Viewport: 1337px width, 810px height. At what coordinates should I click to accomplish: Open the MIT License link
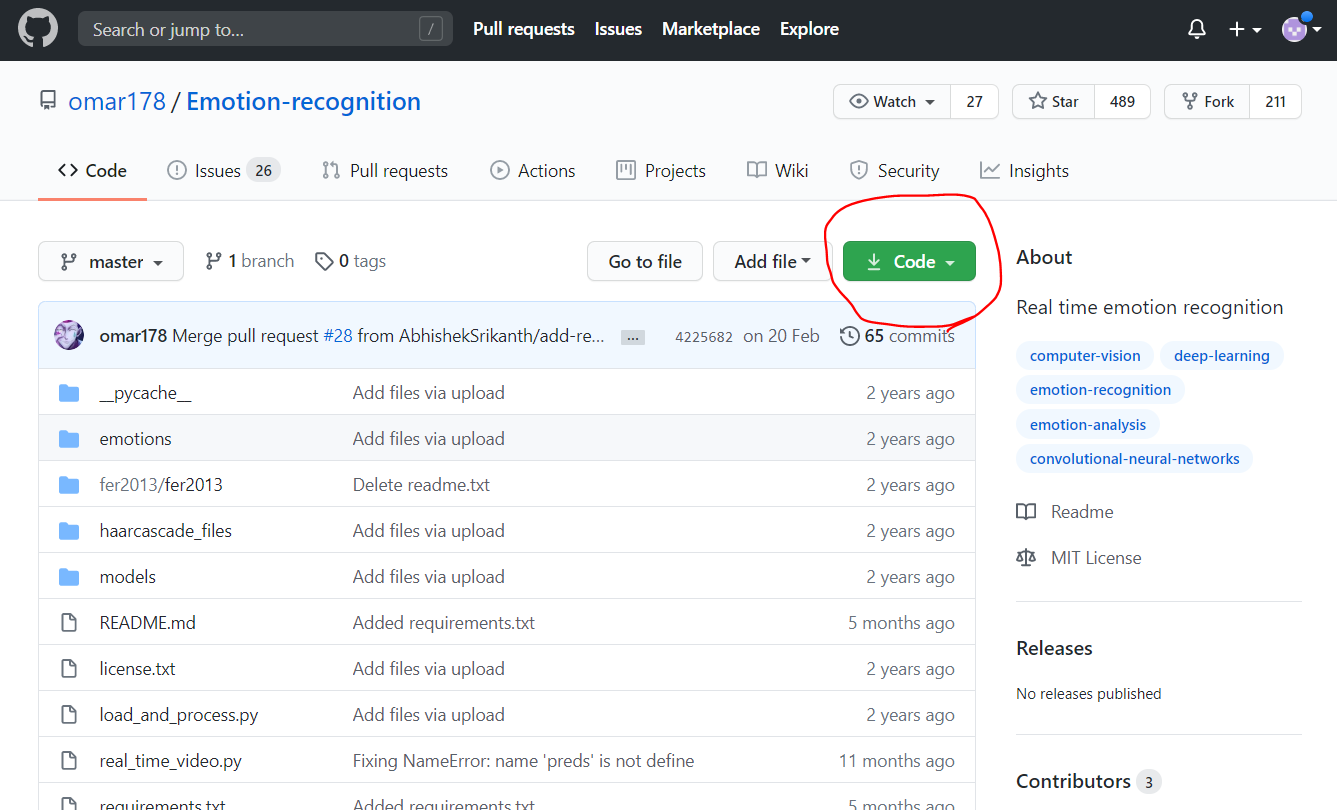click(x=1079, y=558)
